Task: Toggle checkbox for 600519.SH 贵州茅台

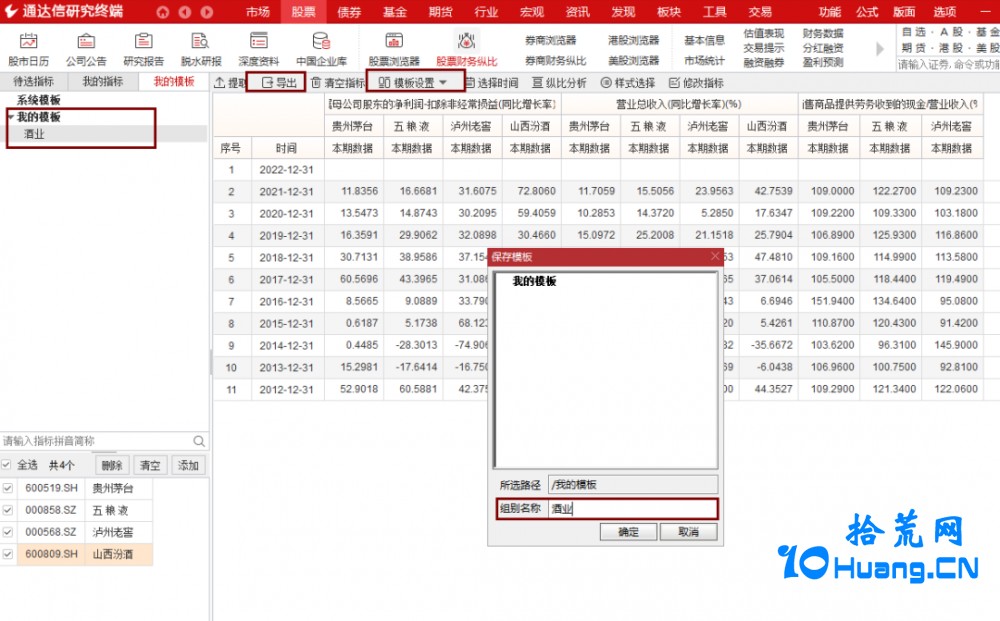Action: [8, 488]
